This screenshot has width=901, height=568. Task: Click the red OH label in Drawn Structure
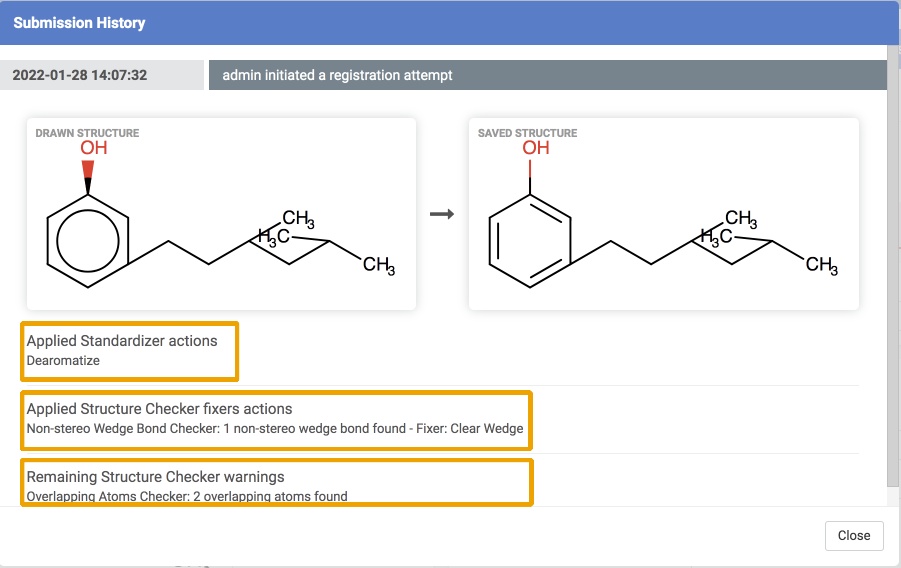93,148
